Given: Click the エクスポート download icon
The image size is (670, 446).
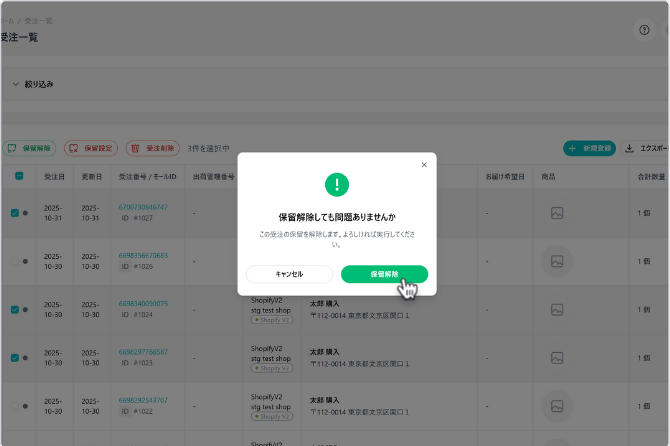Looking at the screenshot, I should point(630,148).
